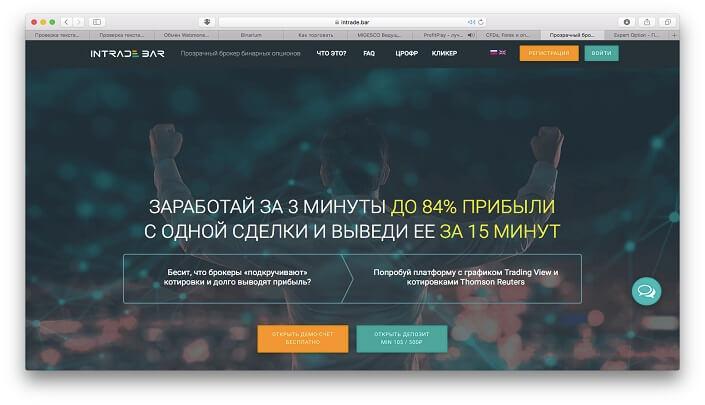
Task: Click ОТКРЫТЬ ДЕПОЗИТ button
Action: [402, 338]
